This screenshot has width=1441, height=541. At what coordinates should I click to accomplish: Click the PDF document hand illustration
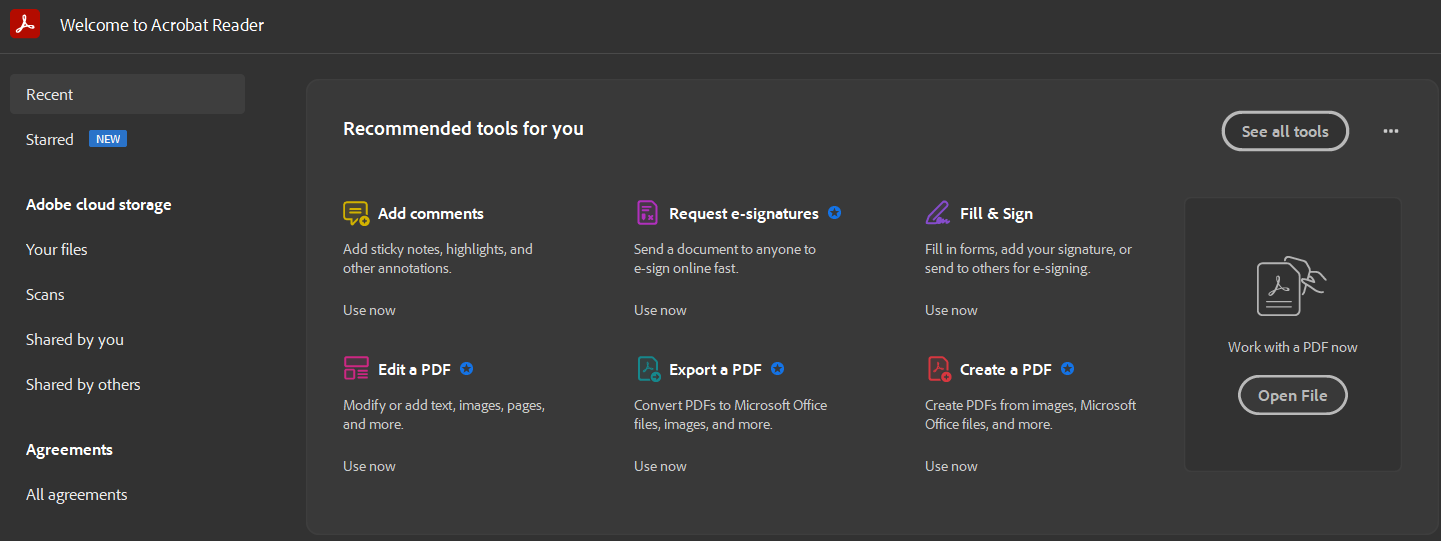point(1291,287)
